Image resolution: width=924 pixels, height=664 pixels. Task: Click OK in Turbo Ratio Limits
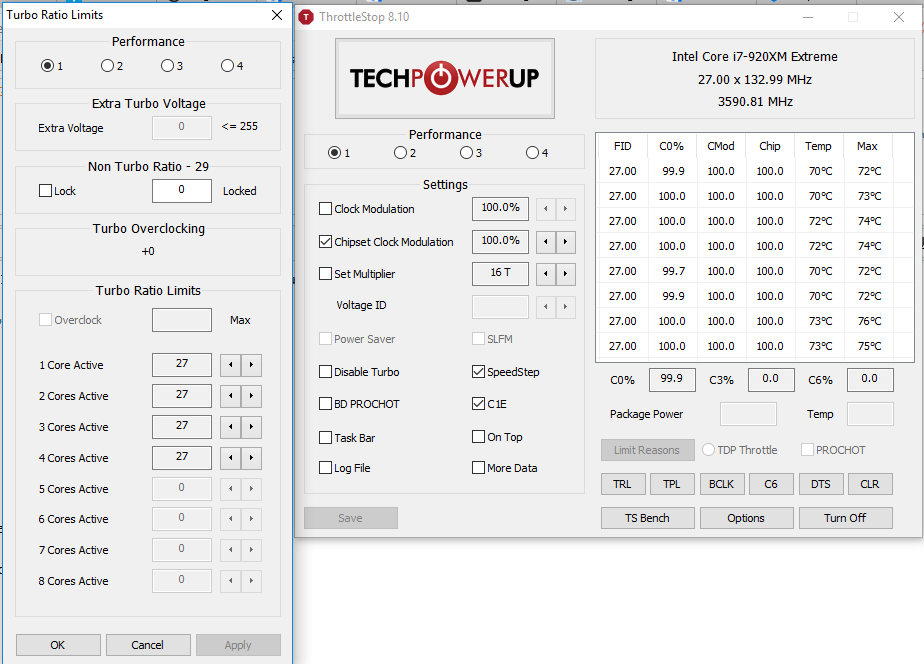coord(58,645)
